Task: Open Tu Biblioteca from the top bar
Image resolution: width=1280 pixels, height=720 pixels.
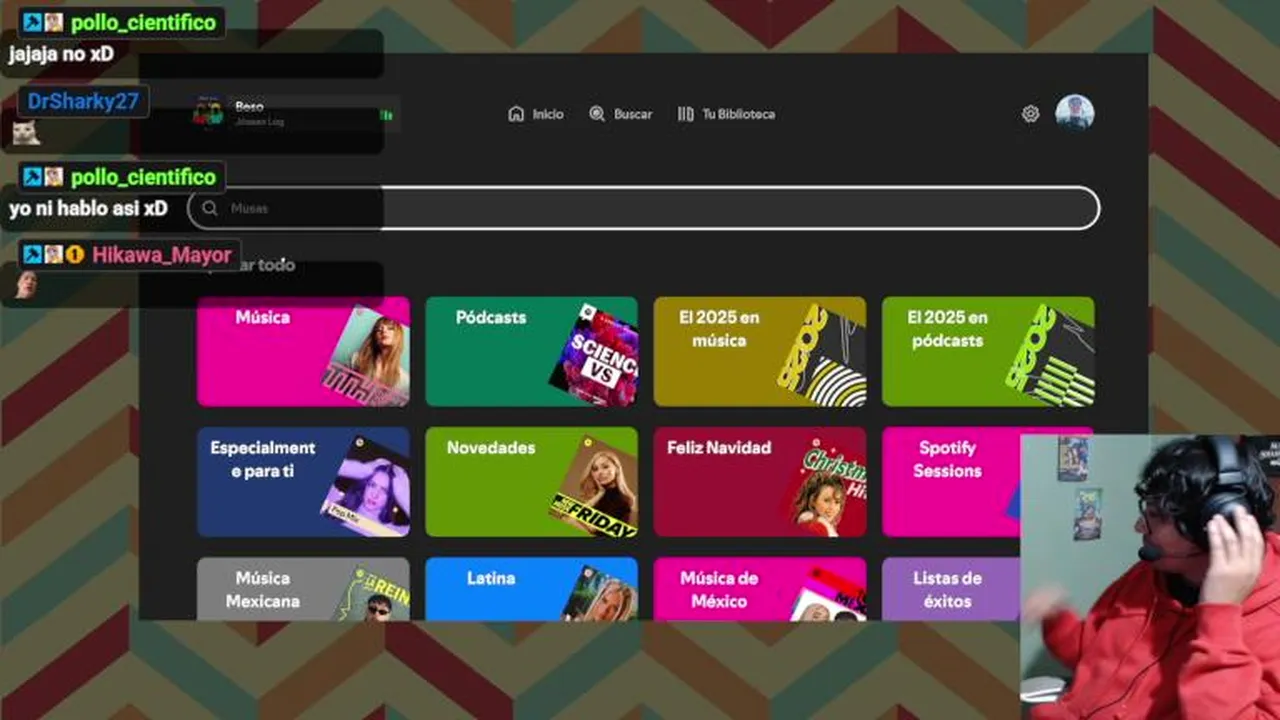Action: [x=726, y=114]
